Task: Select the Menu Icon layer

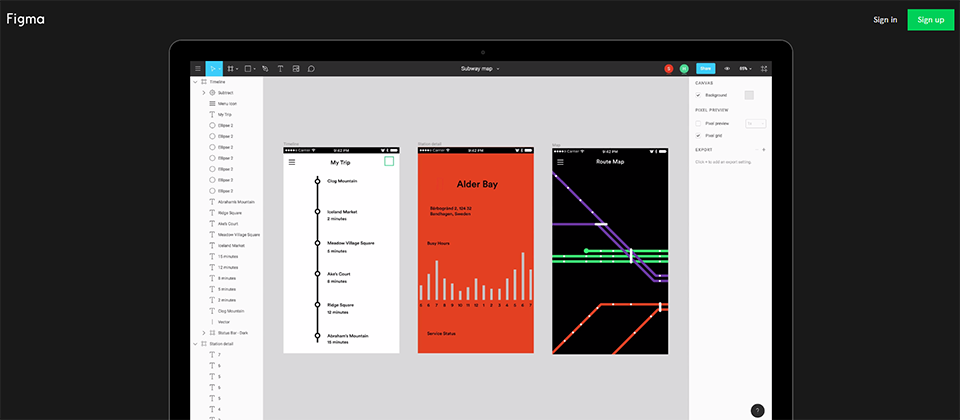Action: click(x=227, y=103)
